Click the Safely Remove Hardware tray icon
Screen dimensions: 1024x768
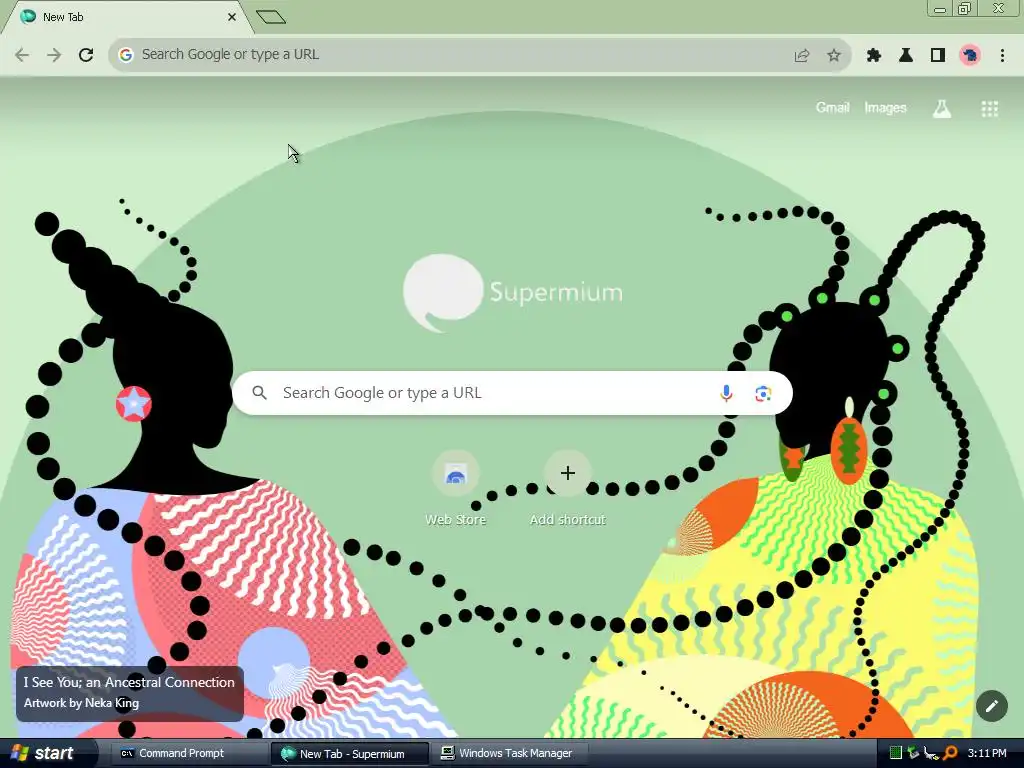point(913,754)
